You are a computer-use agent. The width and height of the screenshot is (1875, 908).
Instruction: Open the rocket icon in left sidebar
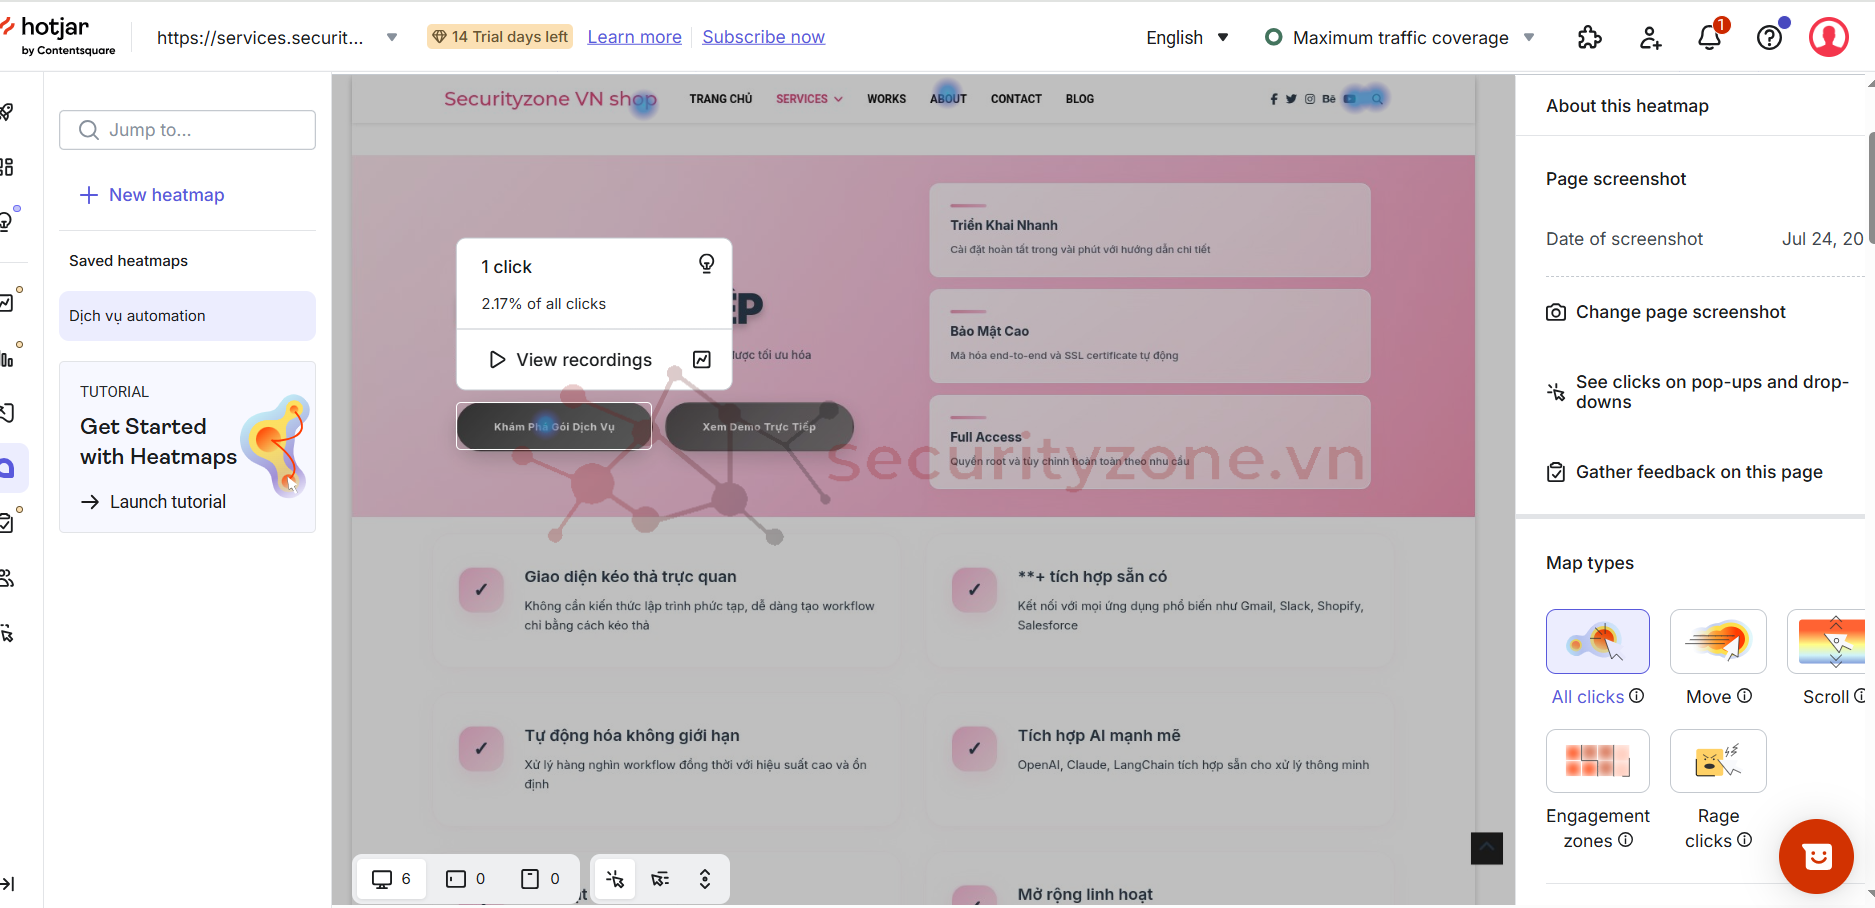click(8, 112)
